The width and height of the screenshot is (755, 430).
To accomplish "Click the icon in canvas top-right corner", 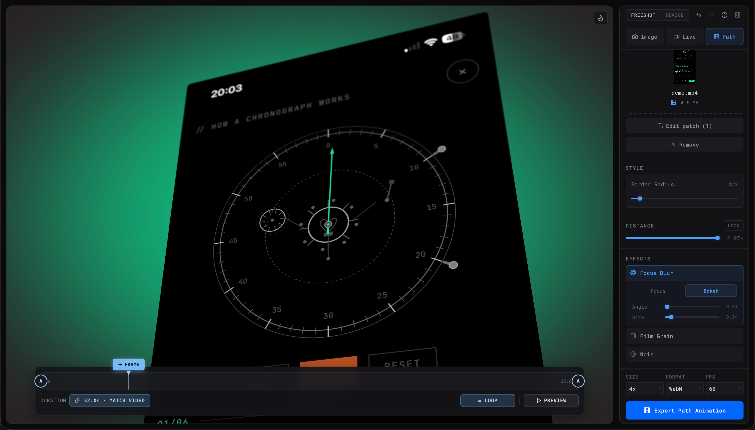I will pos(600,17).
